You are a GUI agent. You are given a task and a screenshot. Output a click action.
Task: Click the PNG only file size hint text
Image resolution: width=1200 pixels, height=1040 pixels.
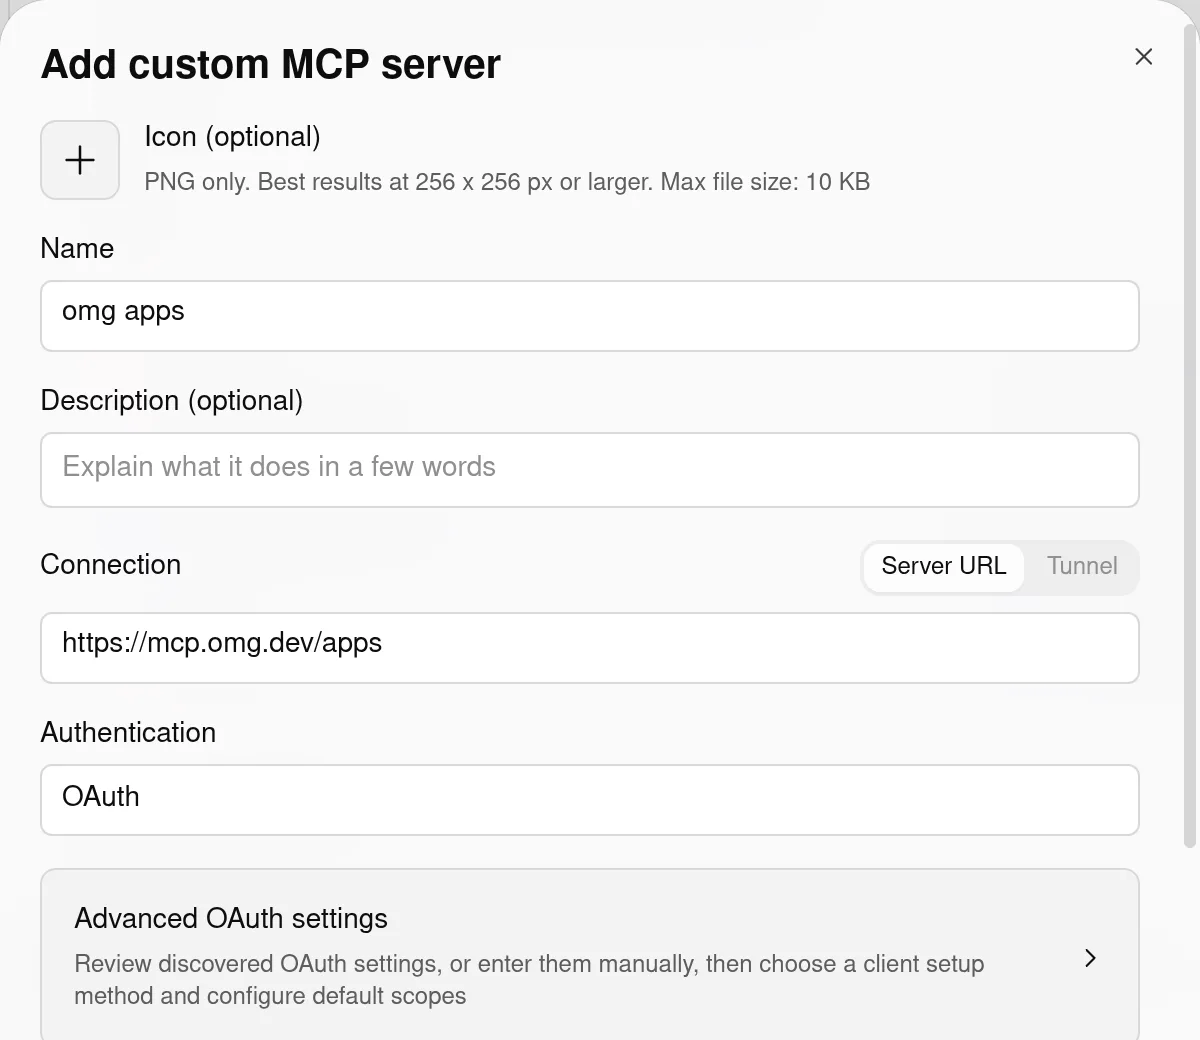(x=507, y=182)
